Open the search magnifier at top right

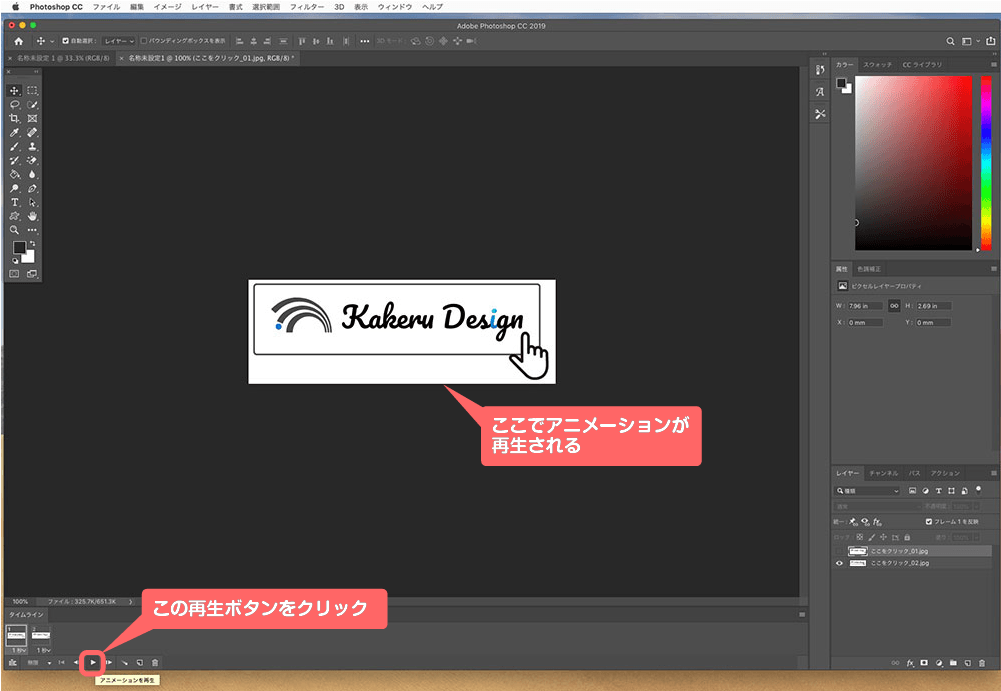tap(950, 42)
